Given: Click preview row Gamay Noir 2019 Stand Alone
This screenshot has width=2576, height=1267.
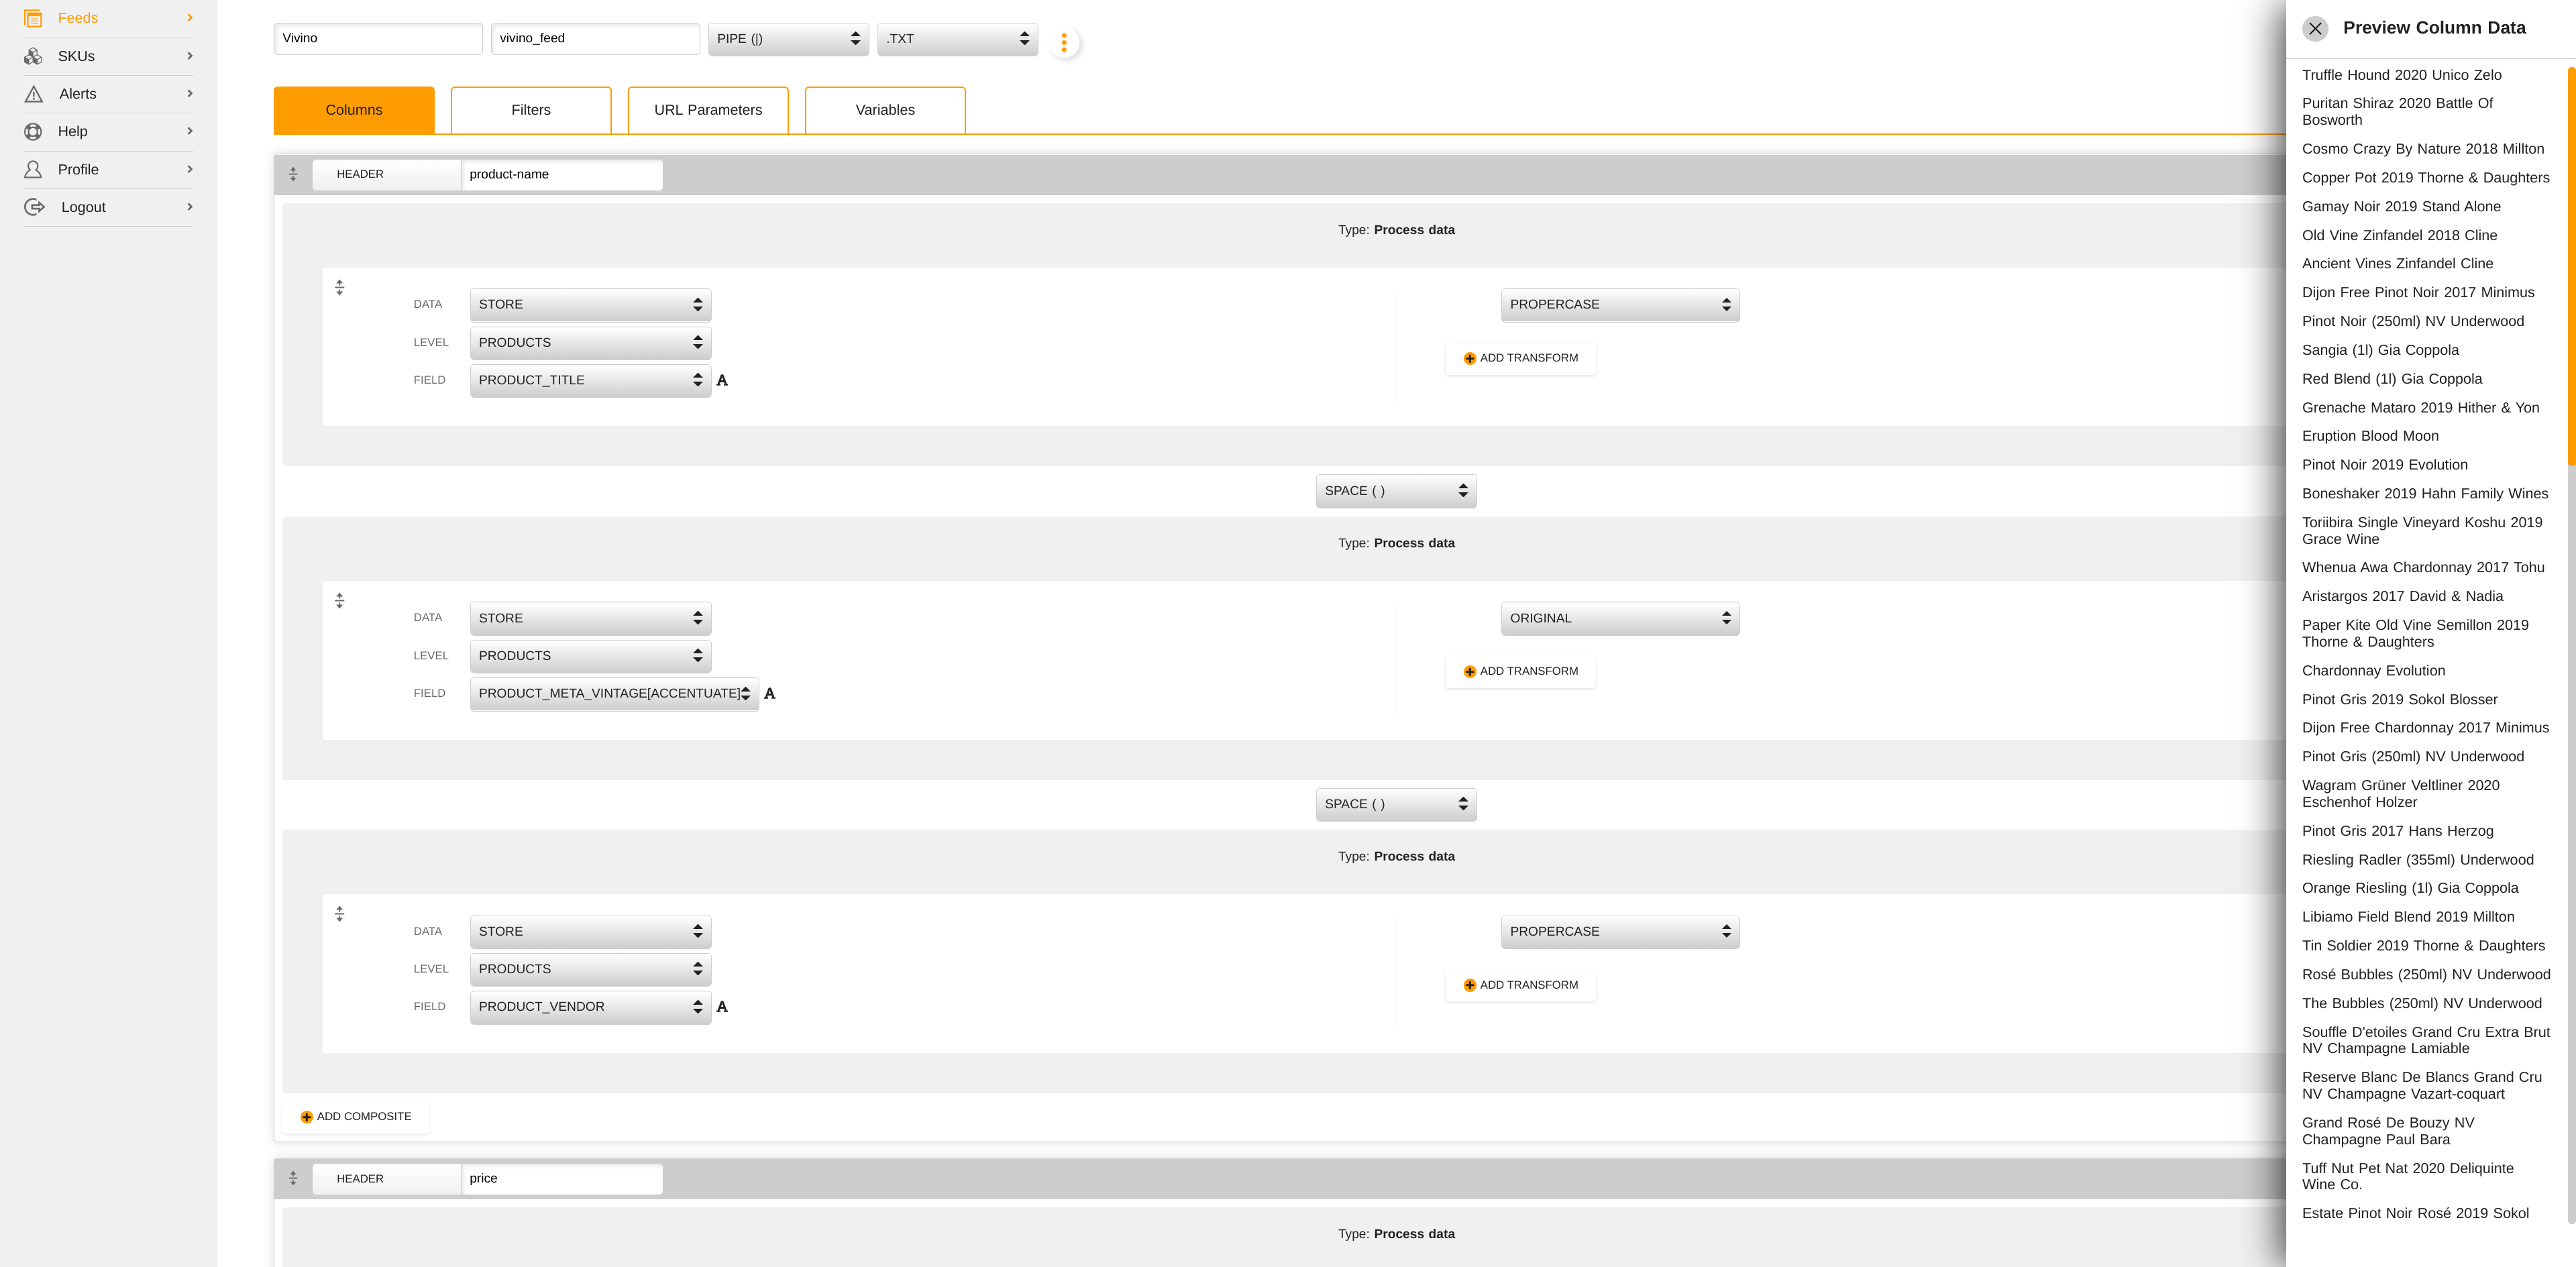Looking at the screenshot, I should point(2401,206).
